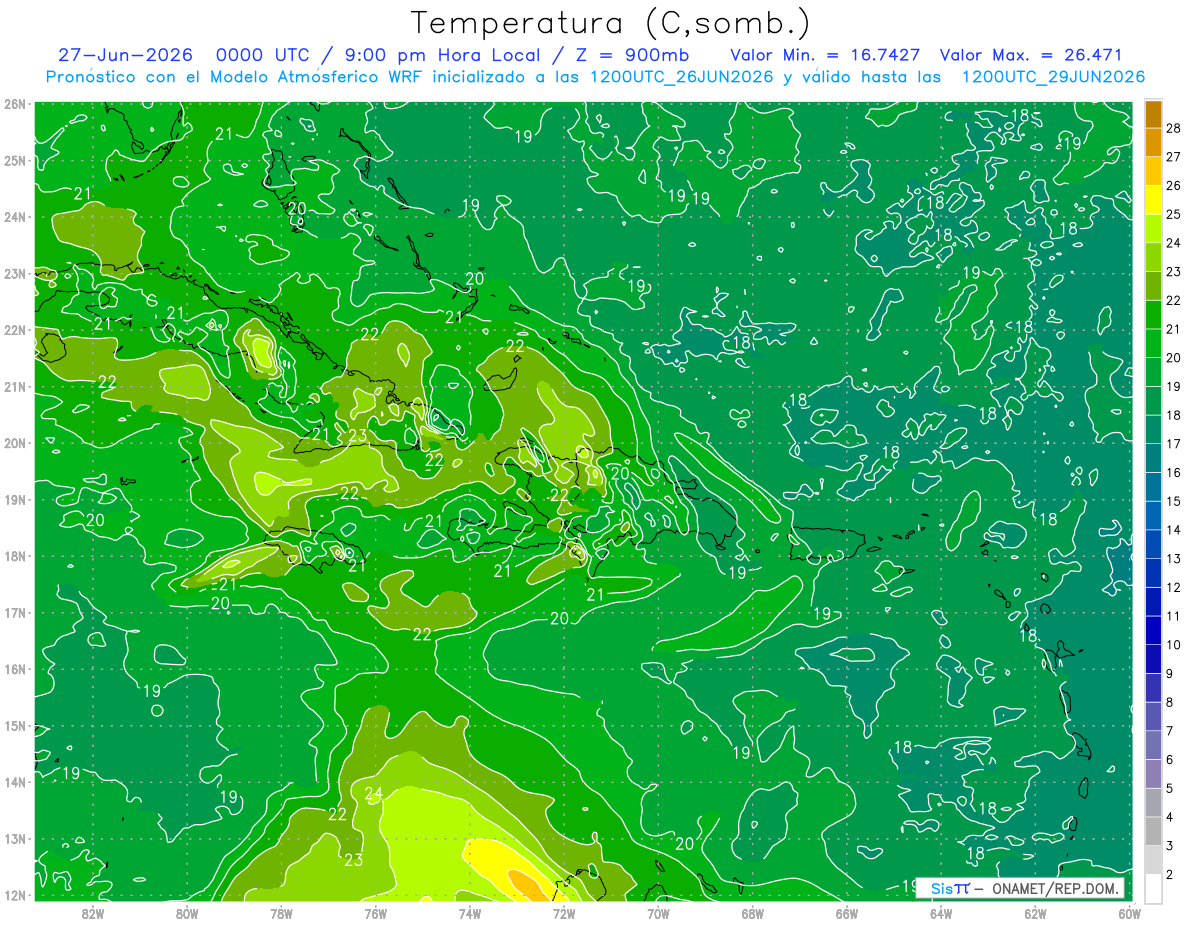Click the "74W" longitude axis label
Screen dimensions: 1200x927
[x=470, y=912]
